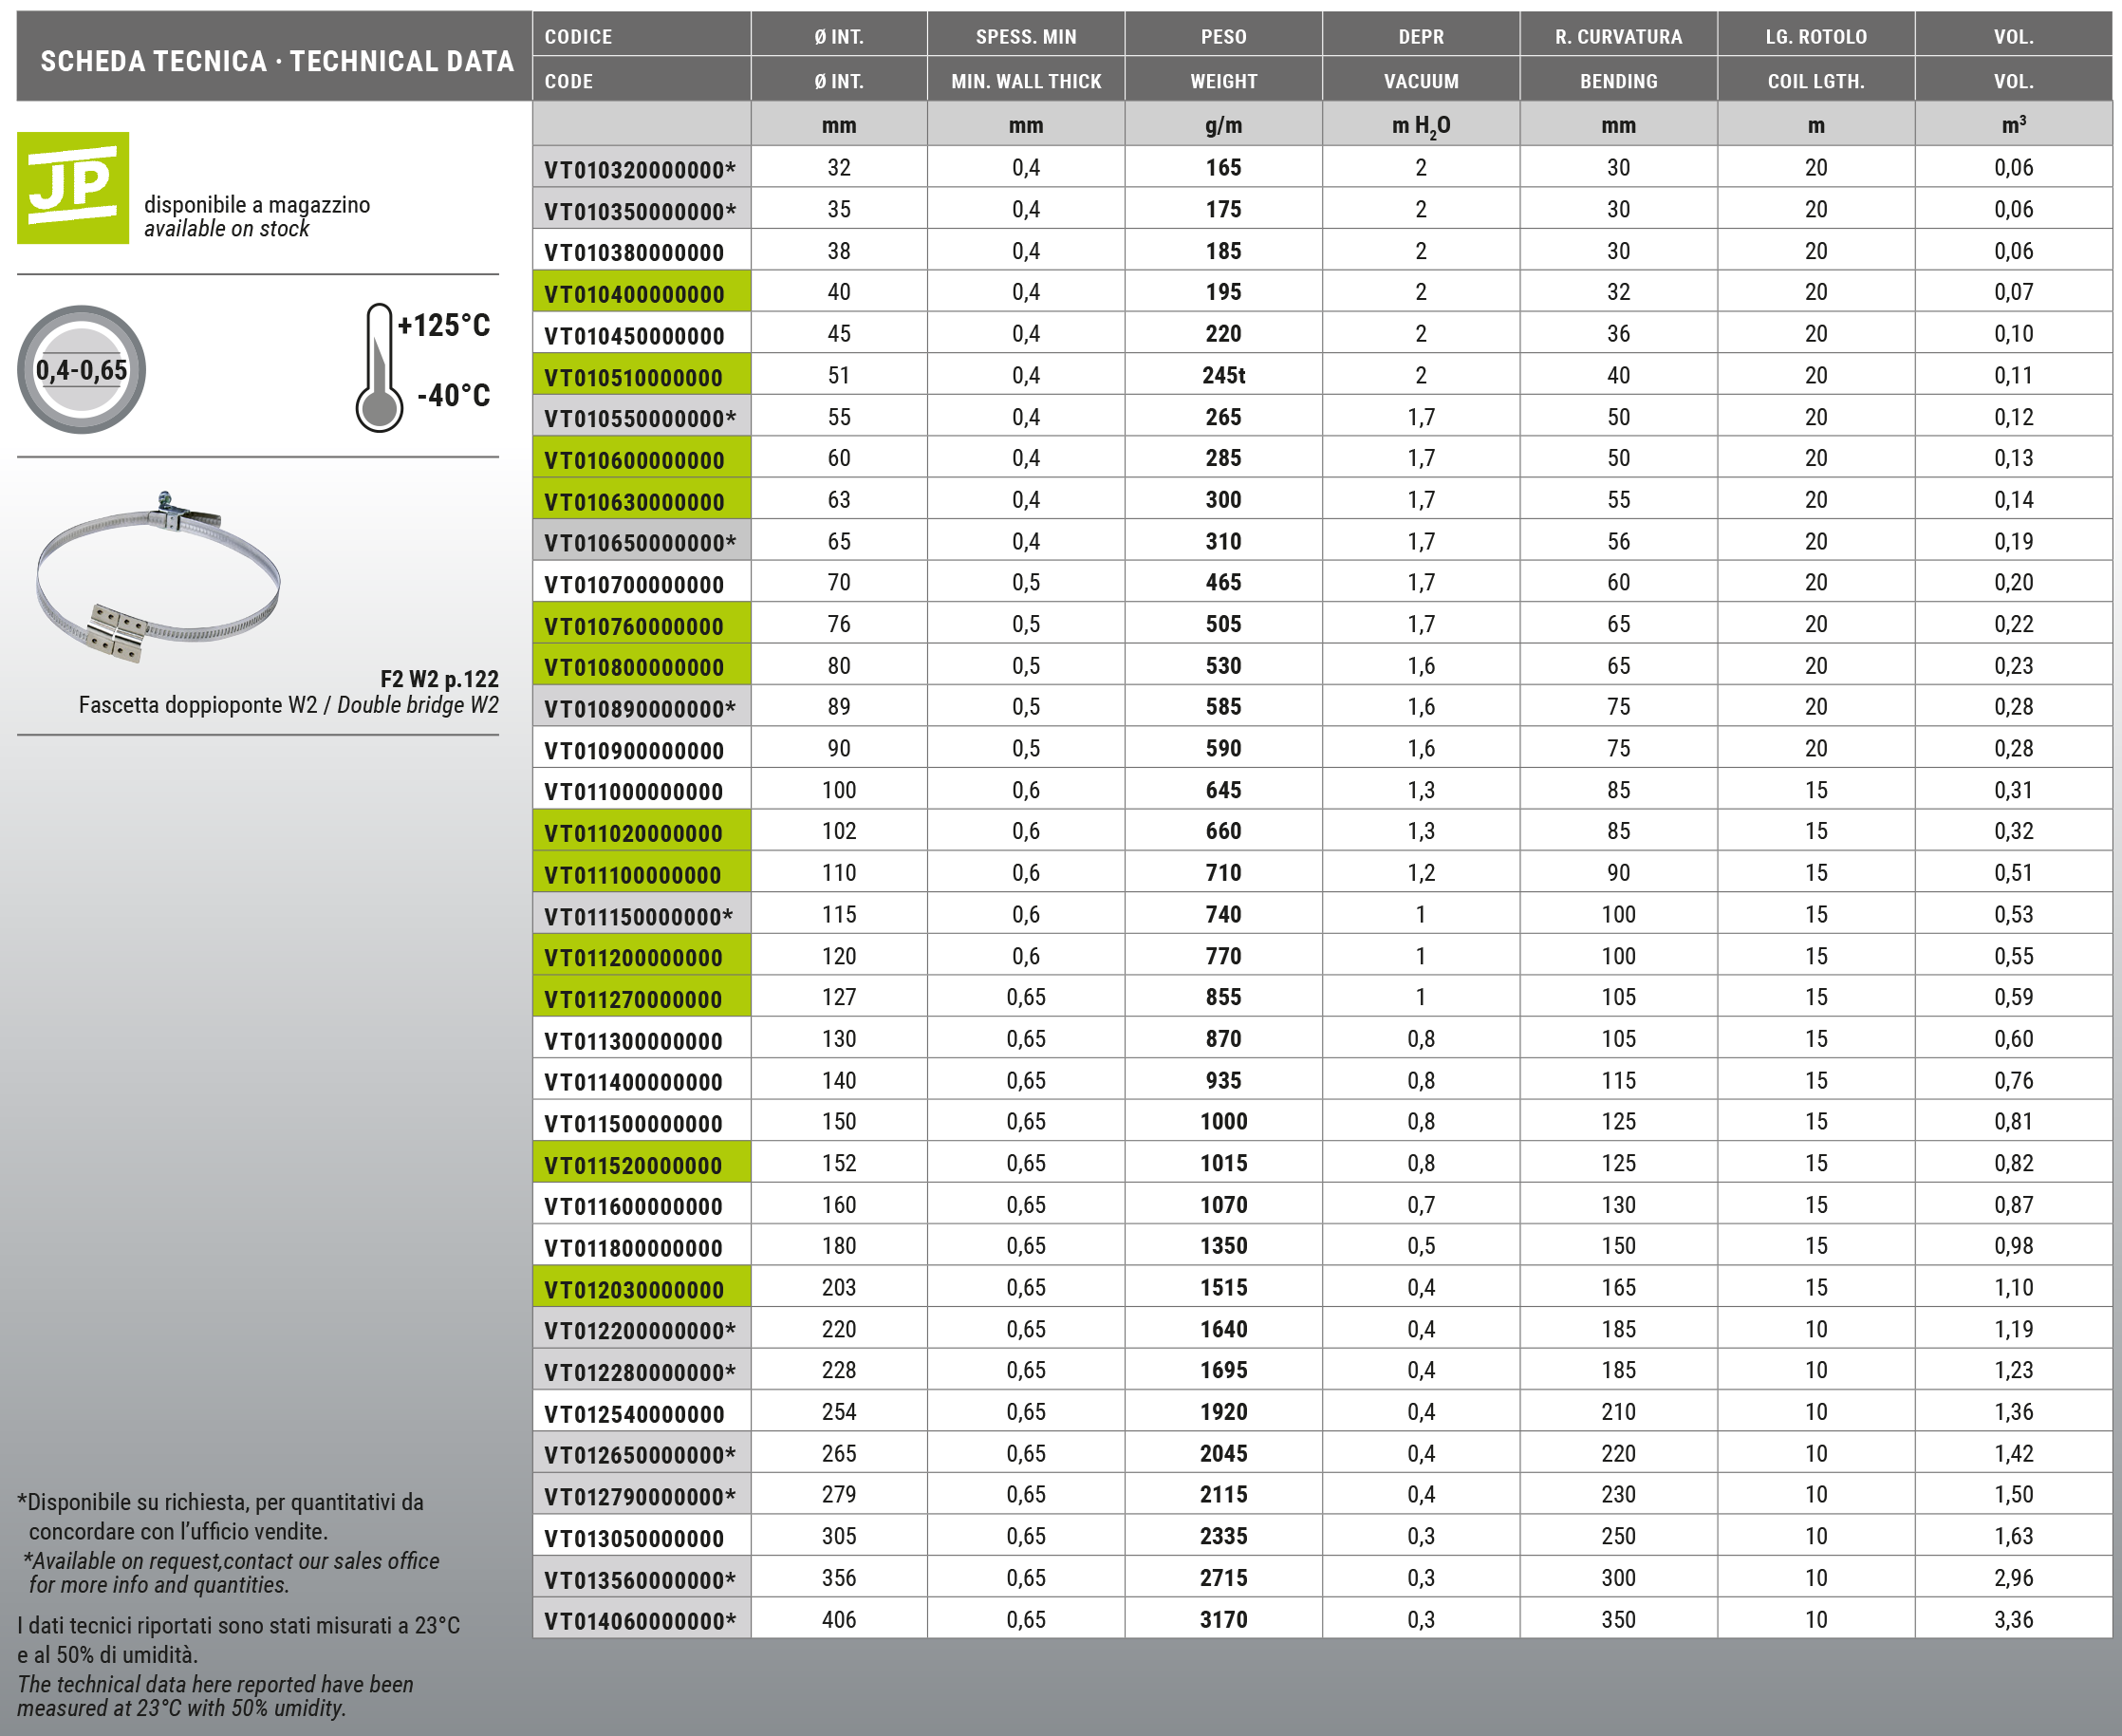Select the VT011150000000* code cell
The height and width of the screenshot is (1736, 2122).
pyautogui.click(x=639, y=916)
